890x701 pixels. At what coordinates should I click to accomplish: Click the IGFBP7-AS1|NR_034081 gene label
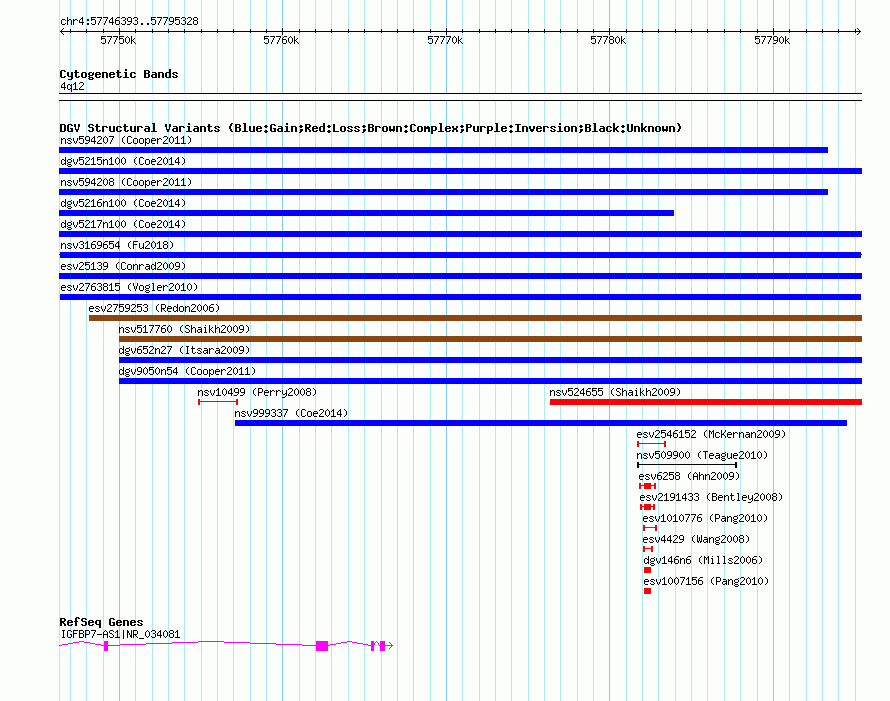point(120,634)
